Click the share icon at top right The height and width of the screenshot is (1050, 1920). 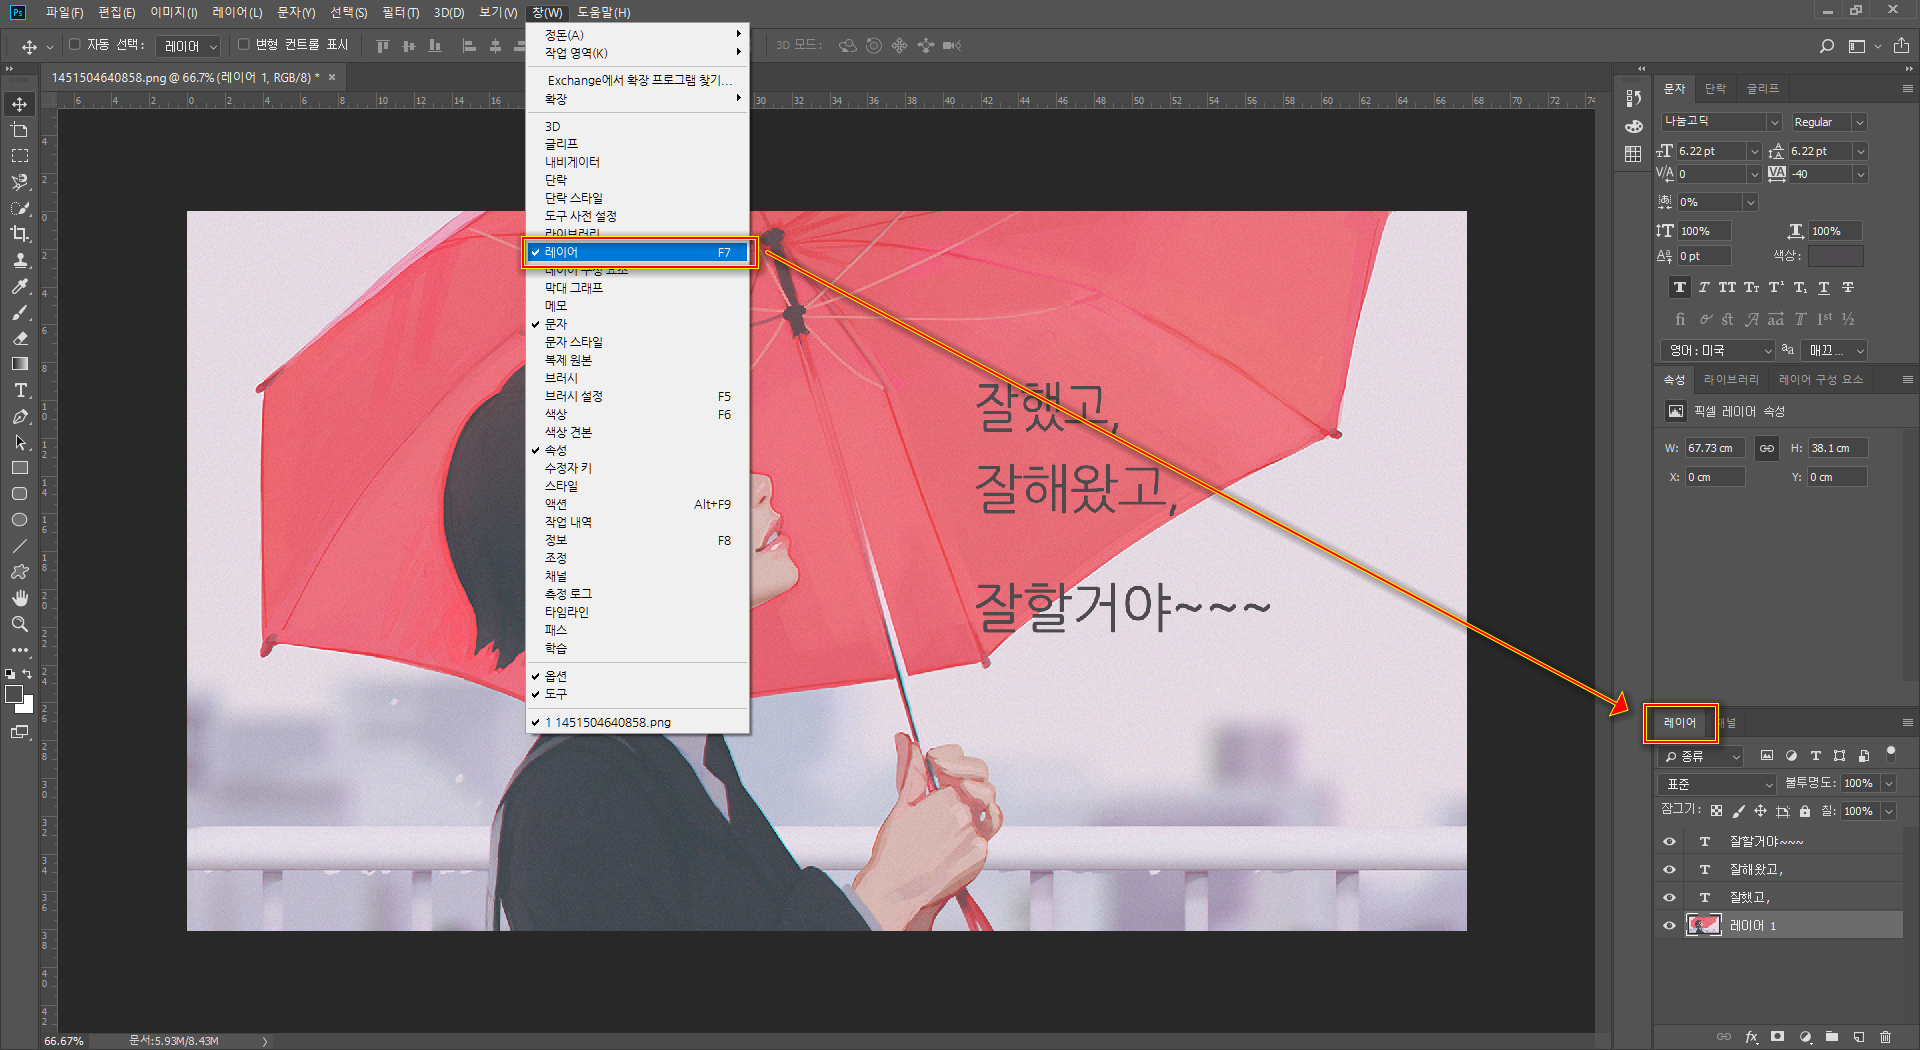1901,46
